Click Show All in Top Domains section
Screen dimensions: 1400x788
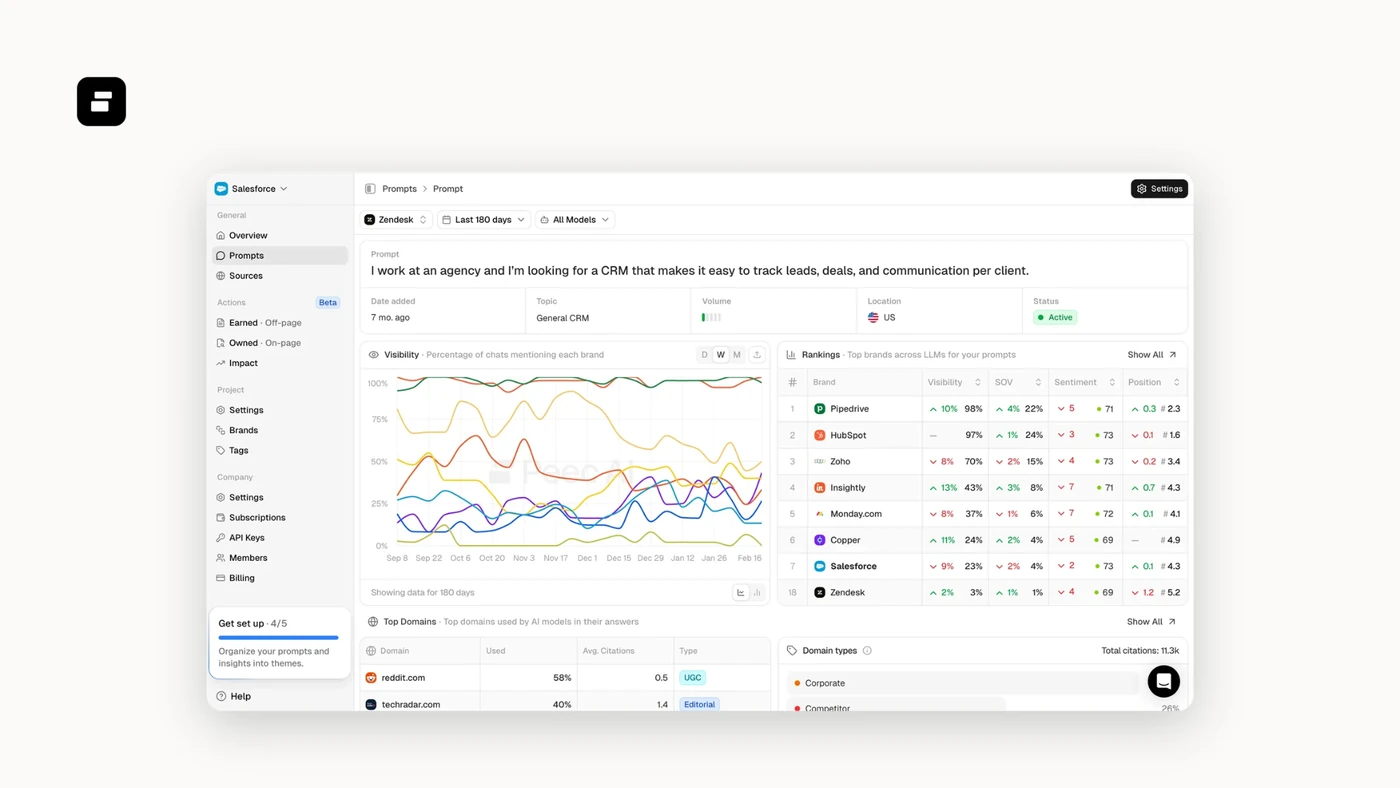click(x=1151, y=622)
